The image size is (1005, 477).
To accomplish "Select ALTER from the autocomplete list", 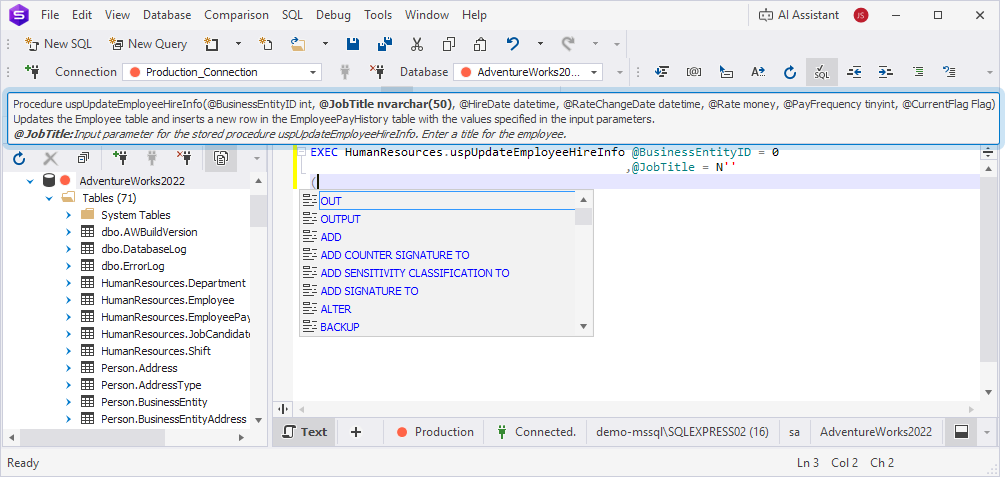I will coord(336,309).
